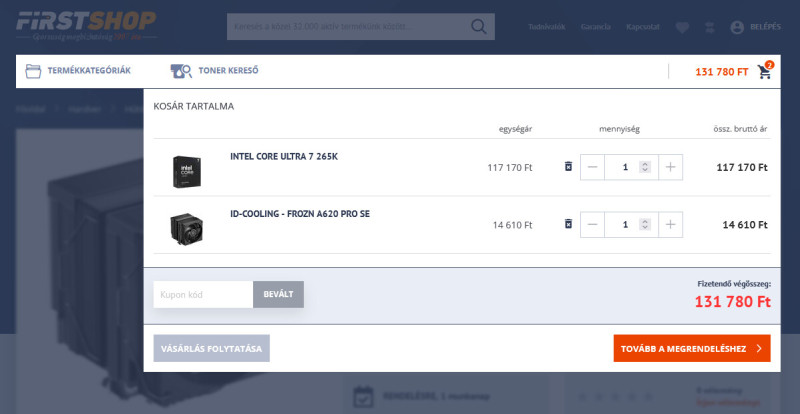The height and width of the screenshot is (414, 800).
Task: Increase ID-Cooling cooler quantity with plus
Action: point(670,224)
